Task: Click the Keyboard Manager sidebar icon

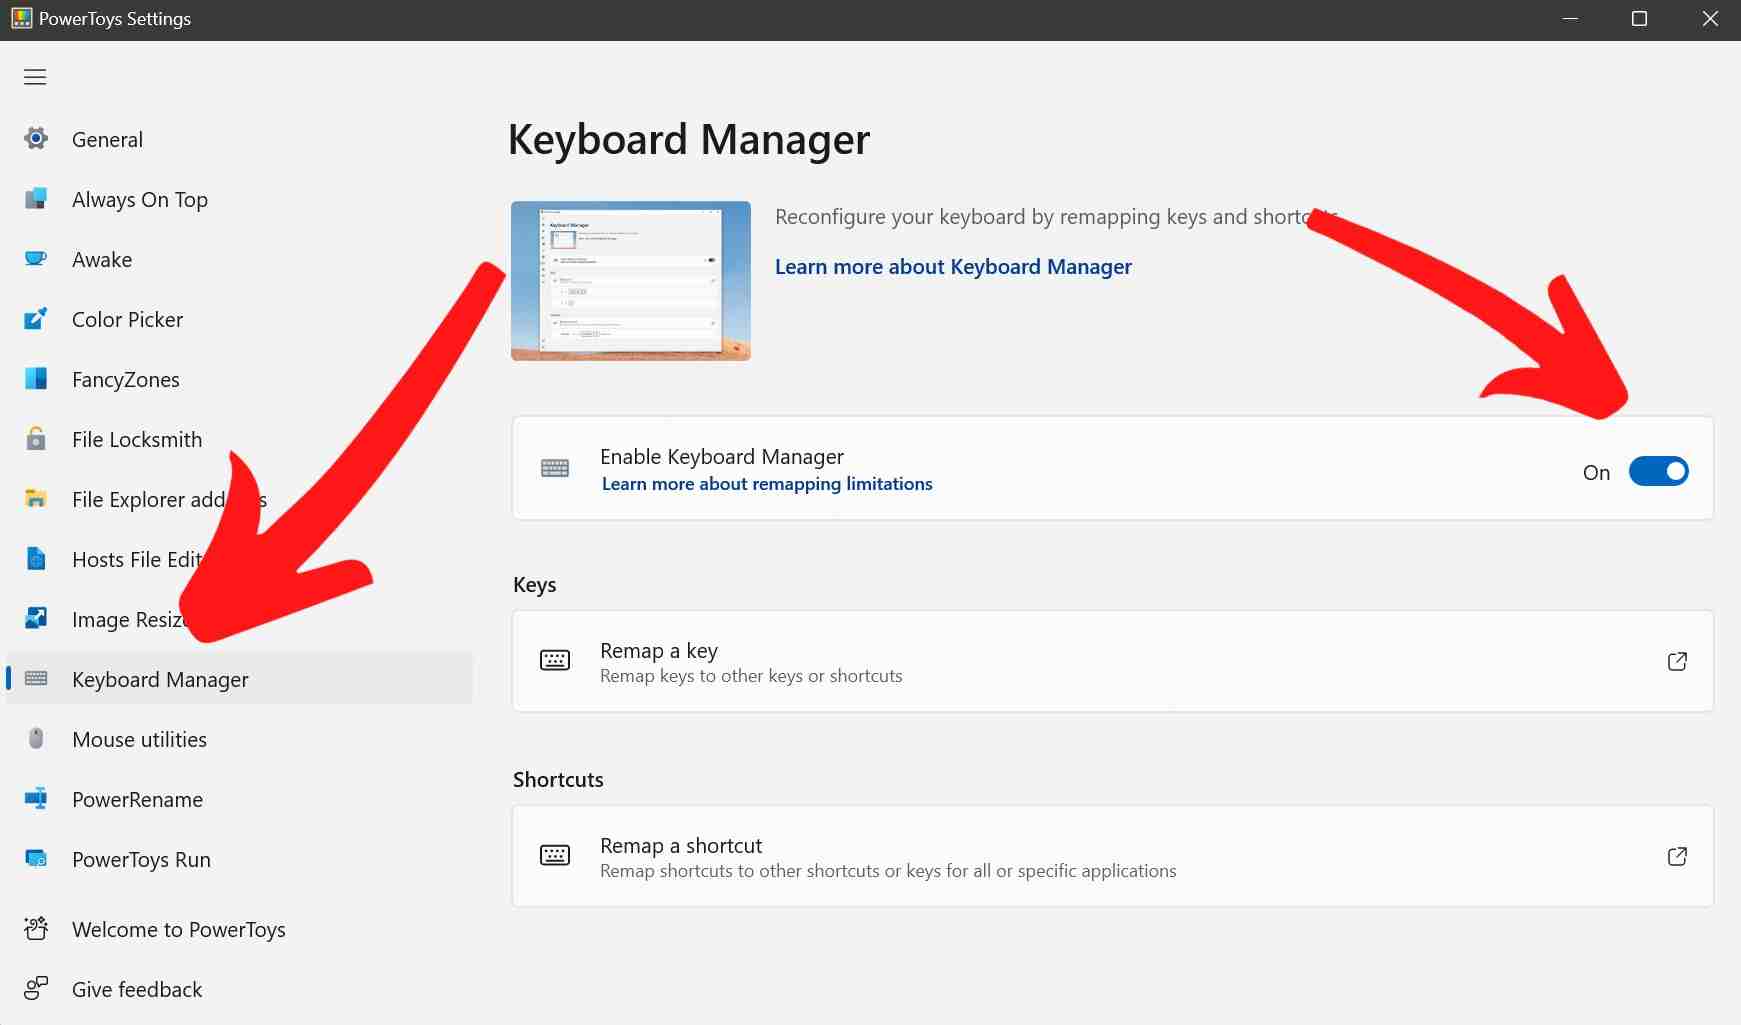Action: [36, 679]
